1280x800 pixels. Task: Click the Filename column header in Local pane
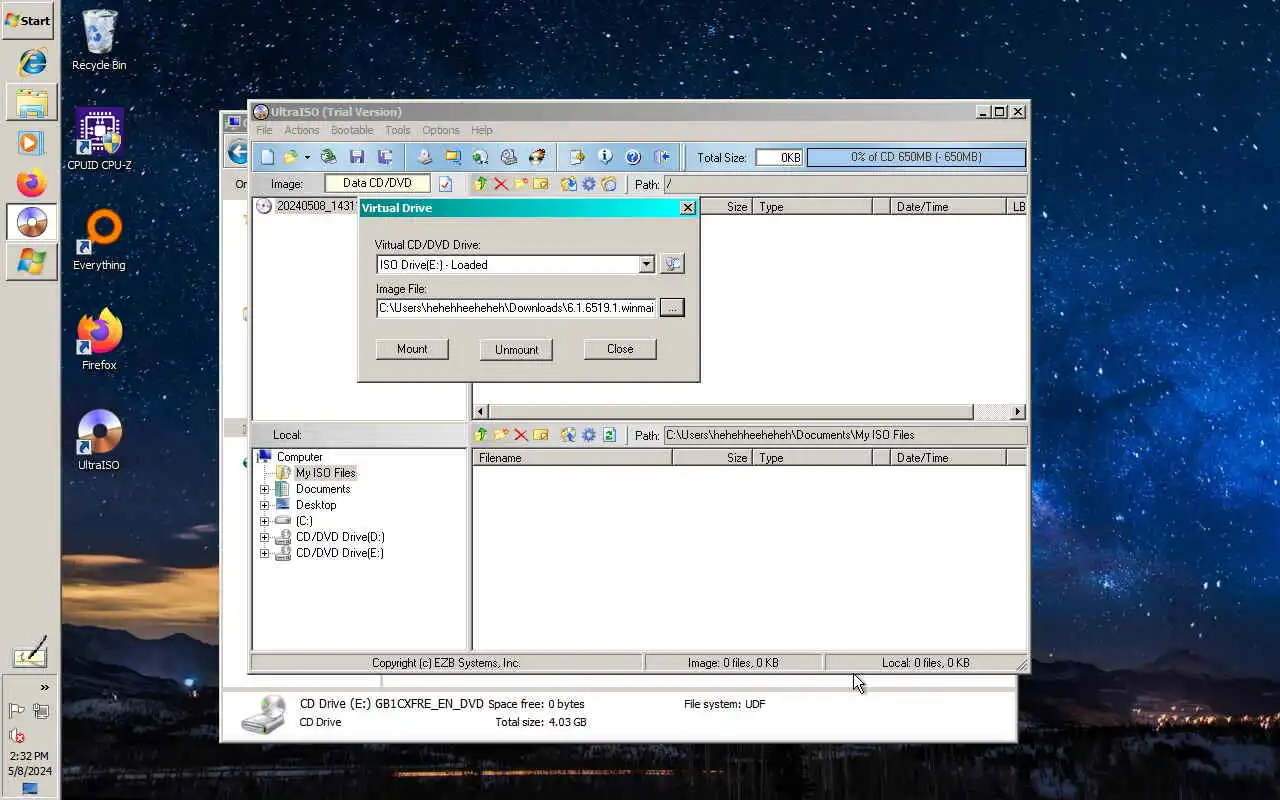(572, 457)
